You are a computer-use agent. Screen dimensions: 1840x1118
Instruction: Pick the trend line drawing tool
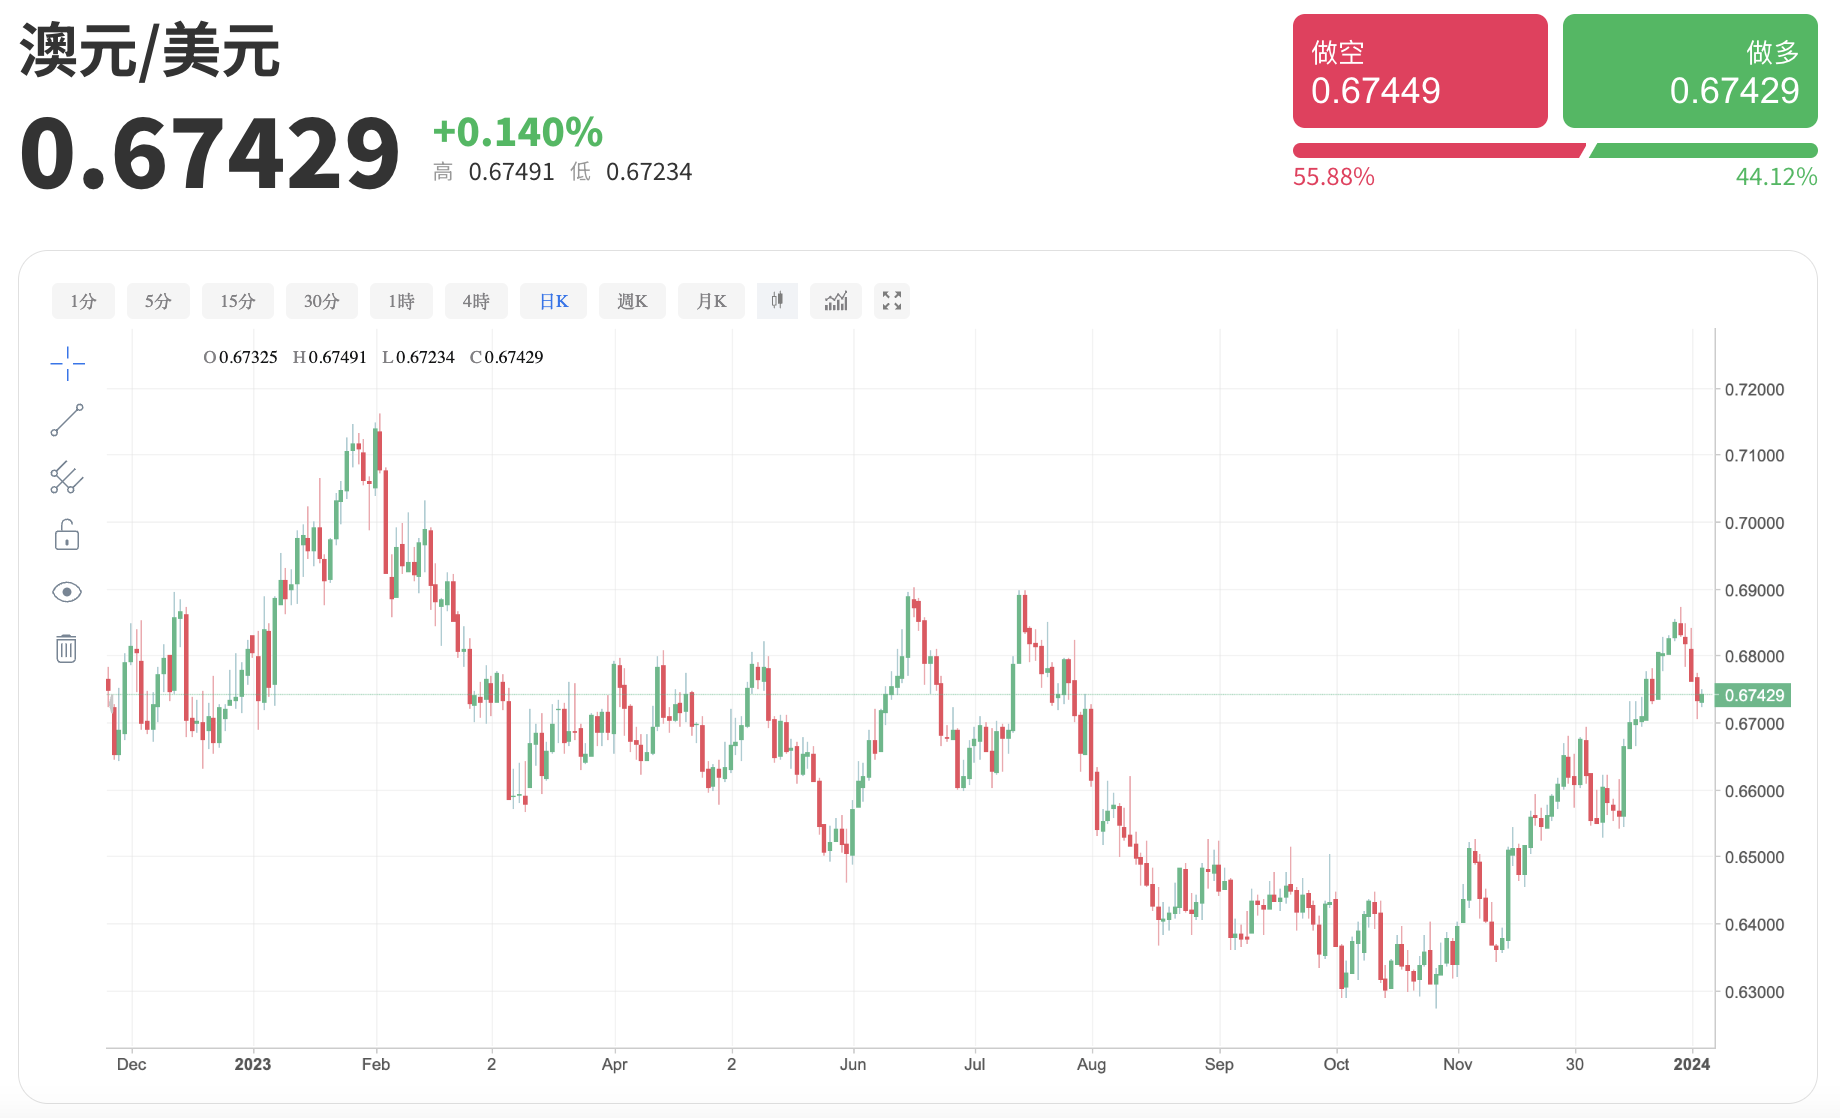[67, 420]
